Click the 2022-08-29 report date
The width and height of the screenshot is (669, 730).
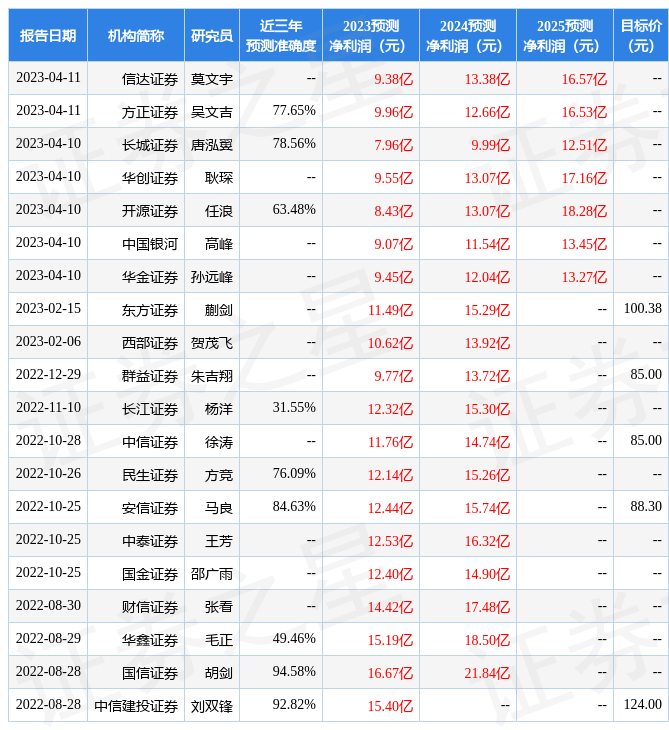(x=48, y=638)
